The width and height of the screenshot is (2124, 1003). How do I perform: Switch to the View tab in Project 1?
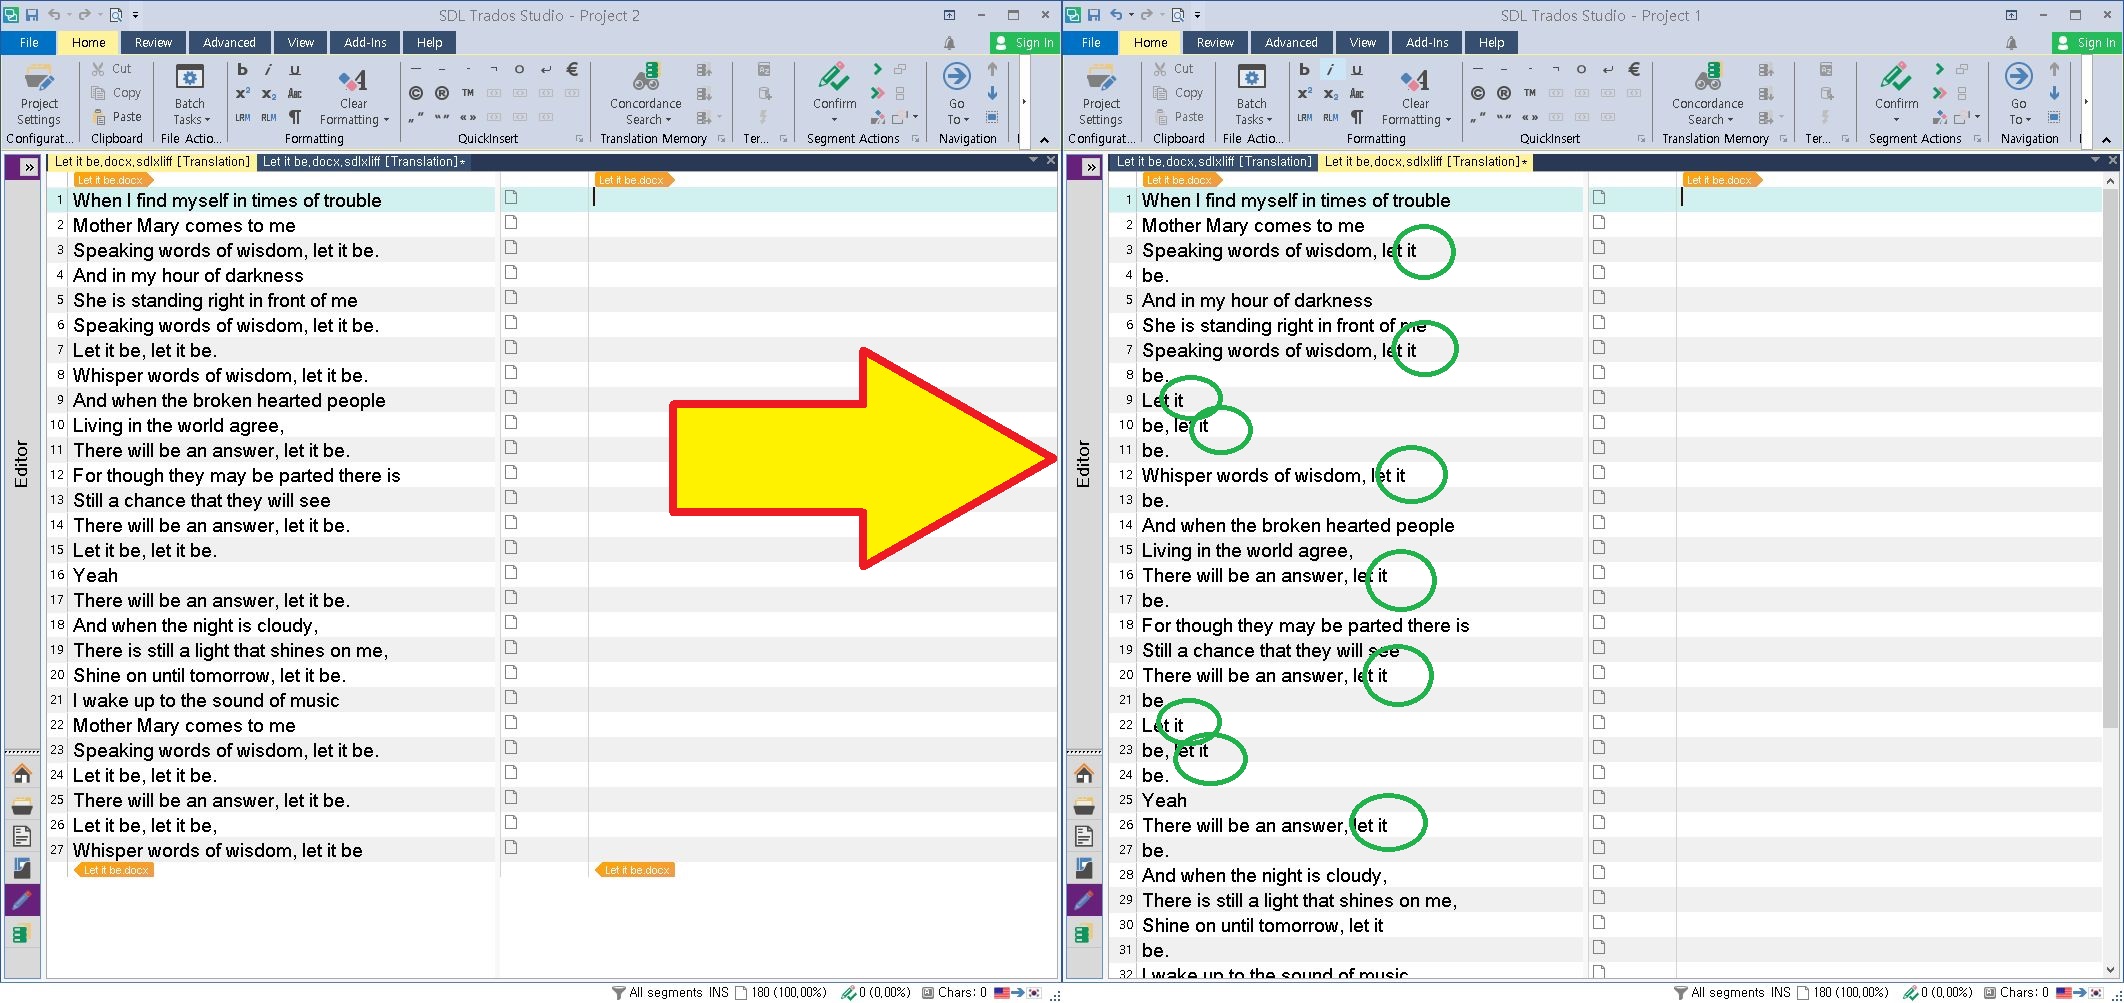coord(1362,43)
